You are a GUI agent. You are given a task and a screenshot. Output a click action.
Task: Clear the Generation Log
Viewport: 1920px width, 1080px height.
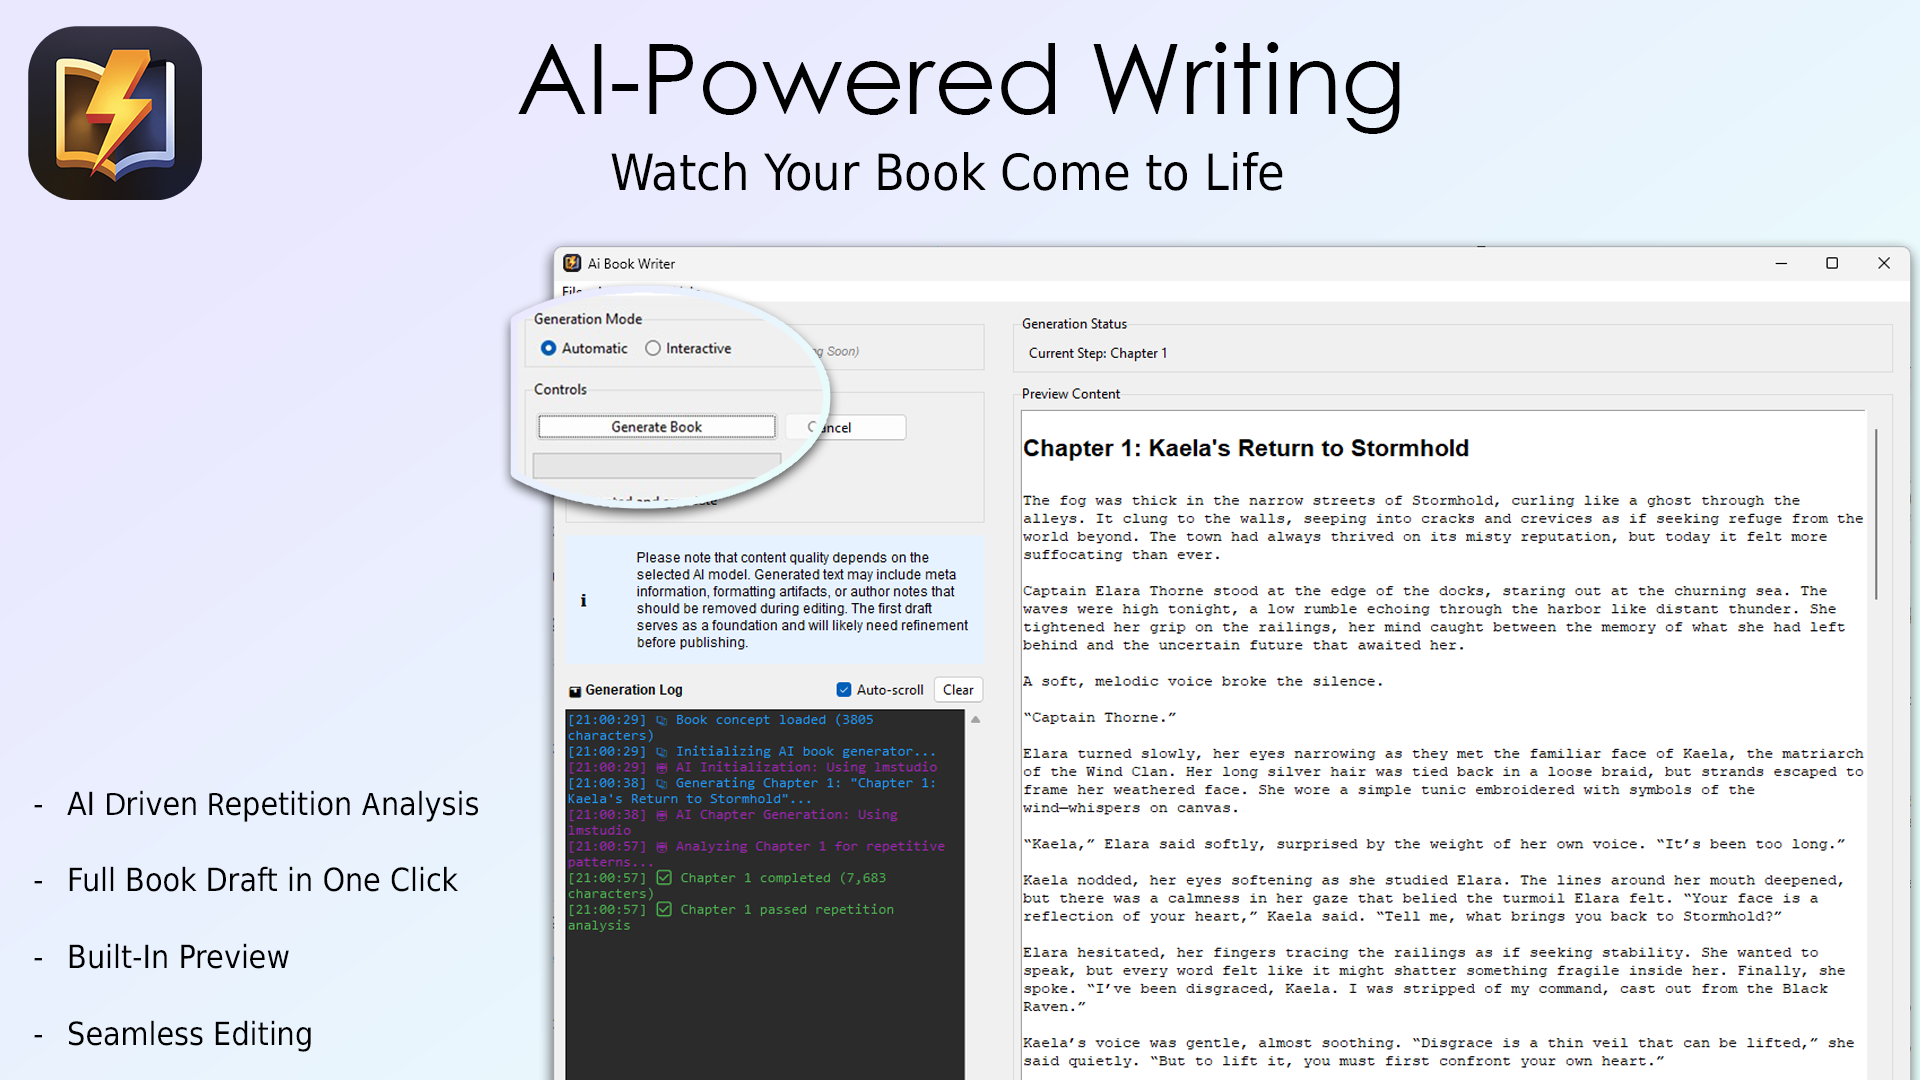pos(957,689)
